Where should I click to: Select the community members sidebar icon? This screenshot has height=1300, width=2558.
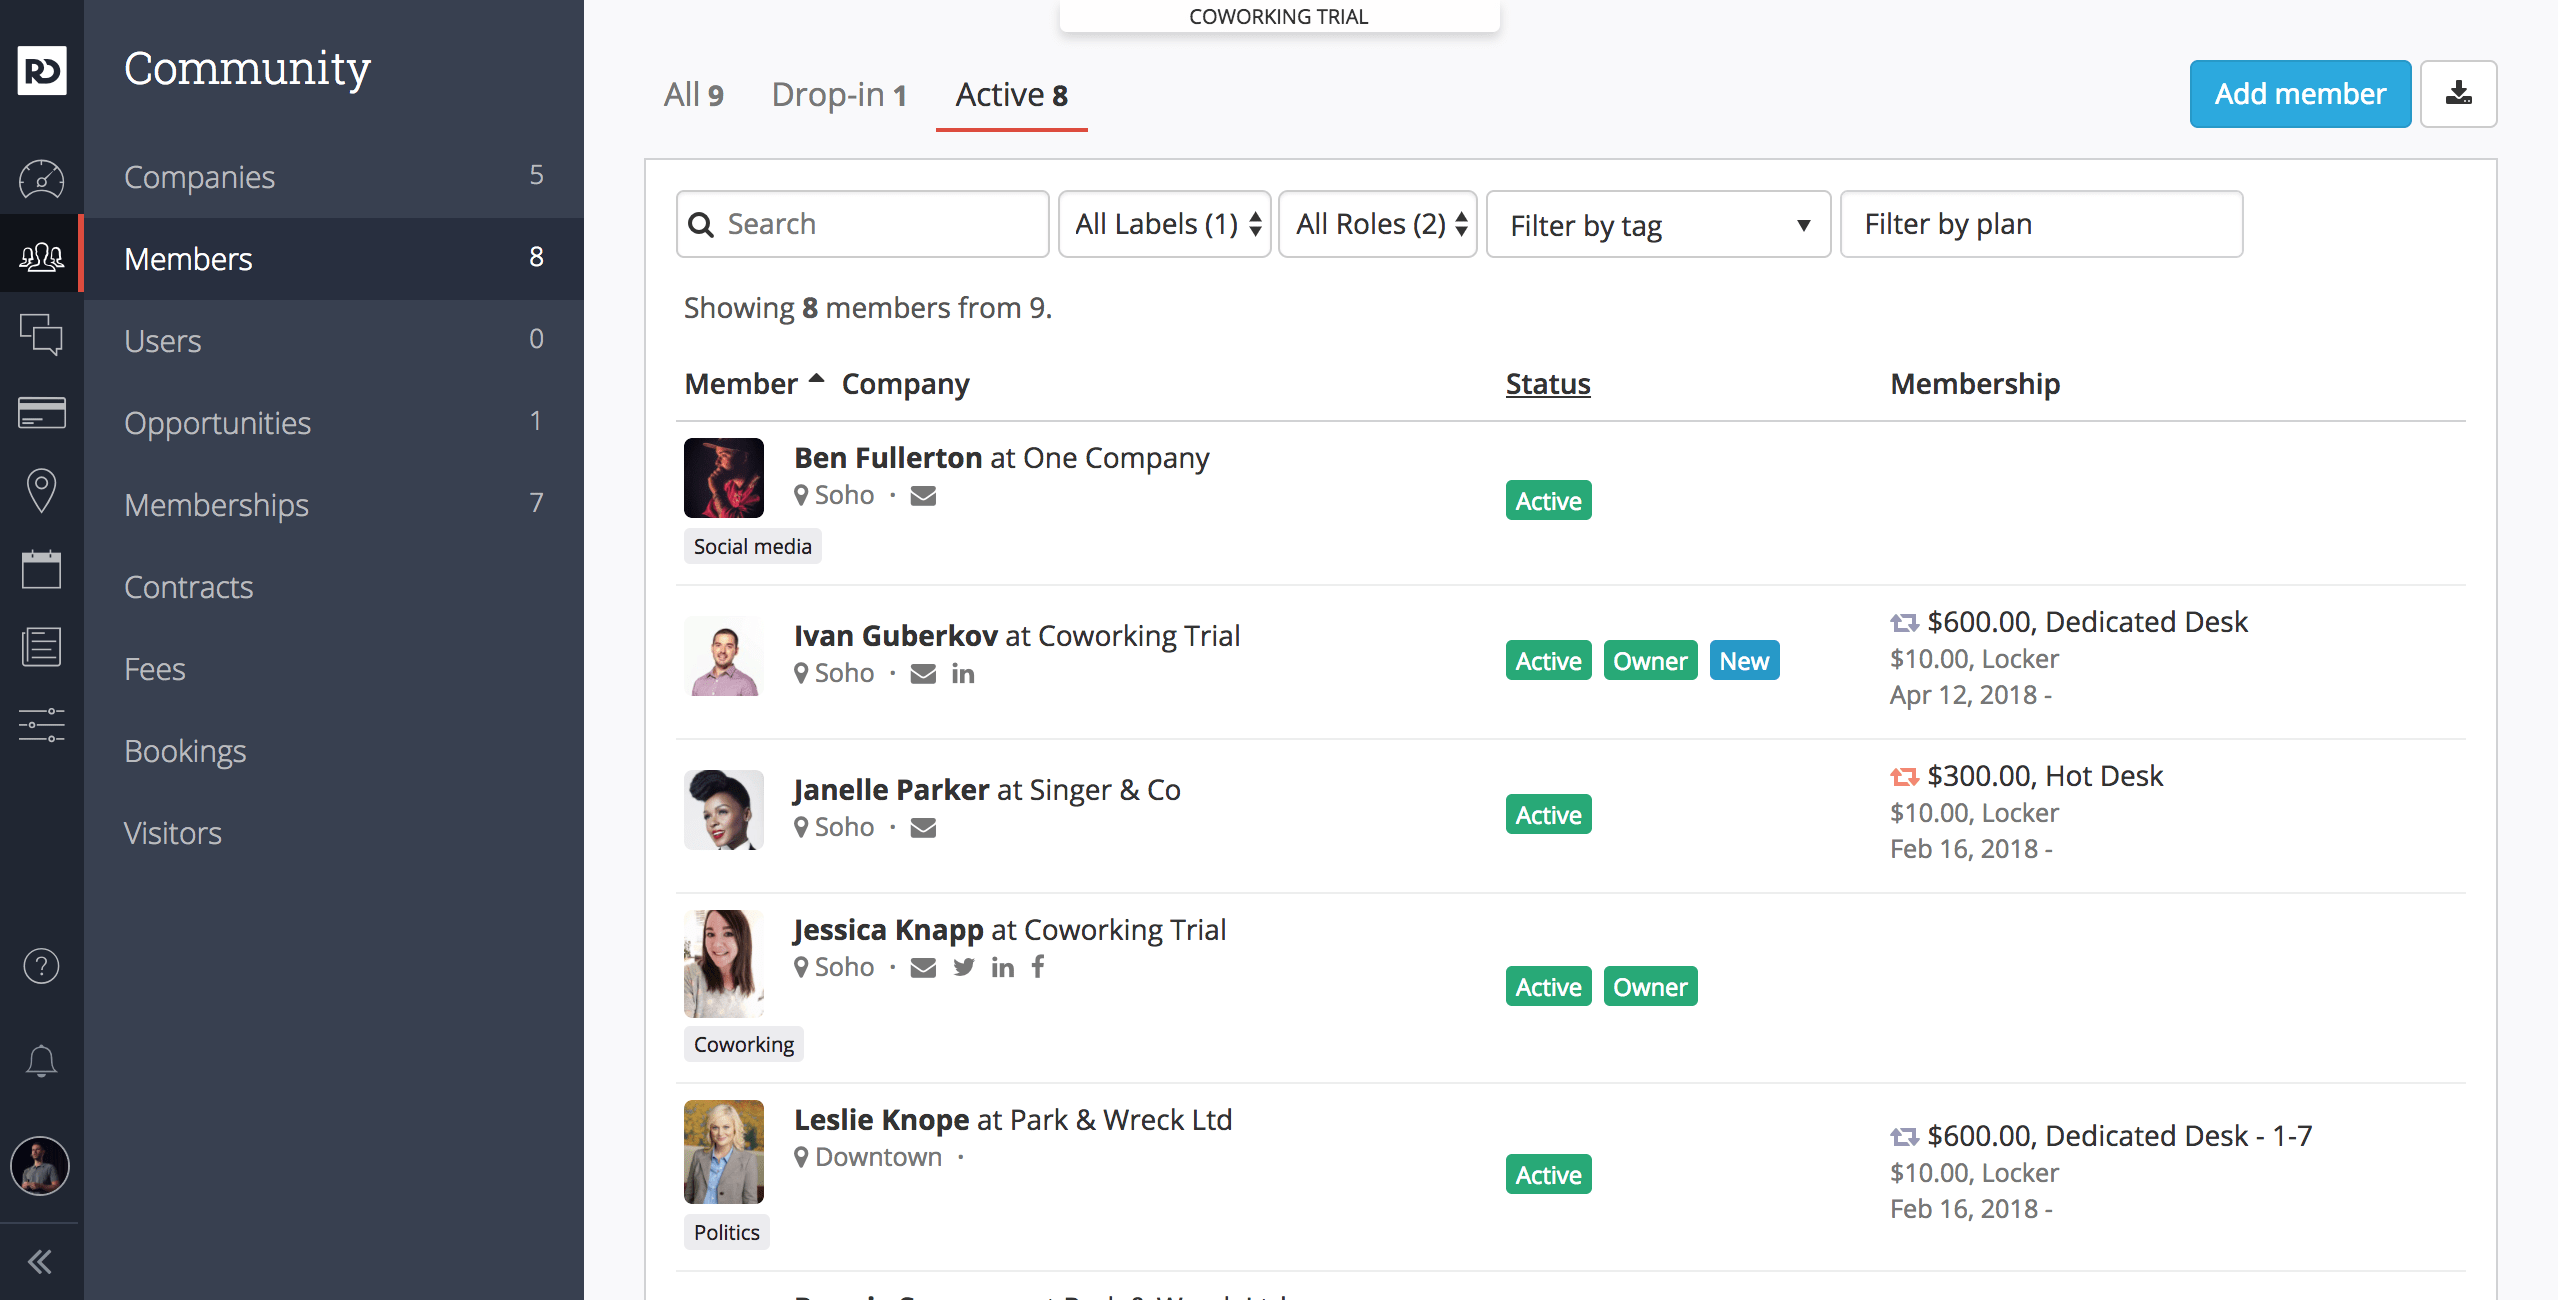42,258
